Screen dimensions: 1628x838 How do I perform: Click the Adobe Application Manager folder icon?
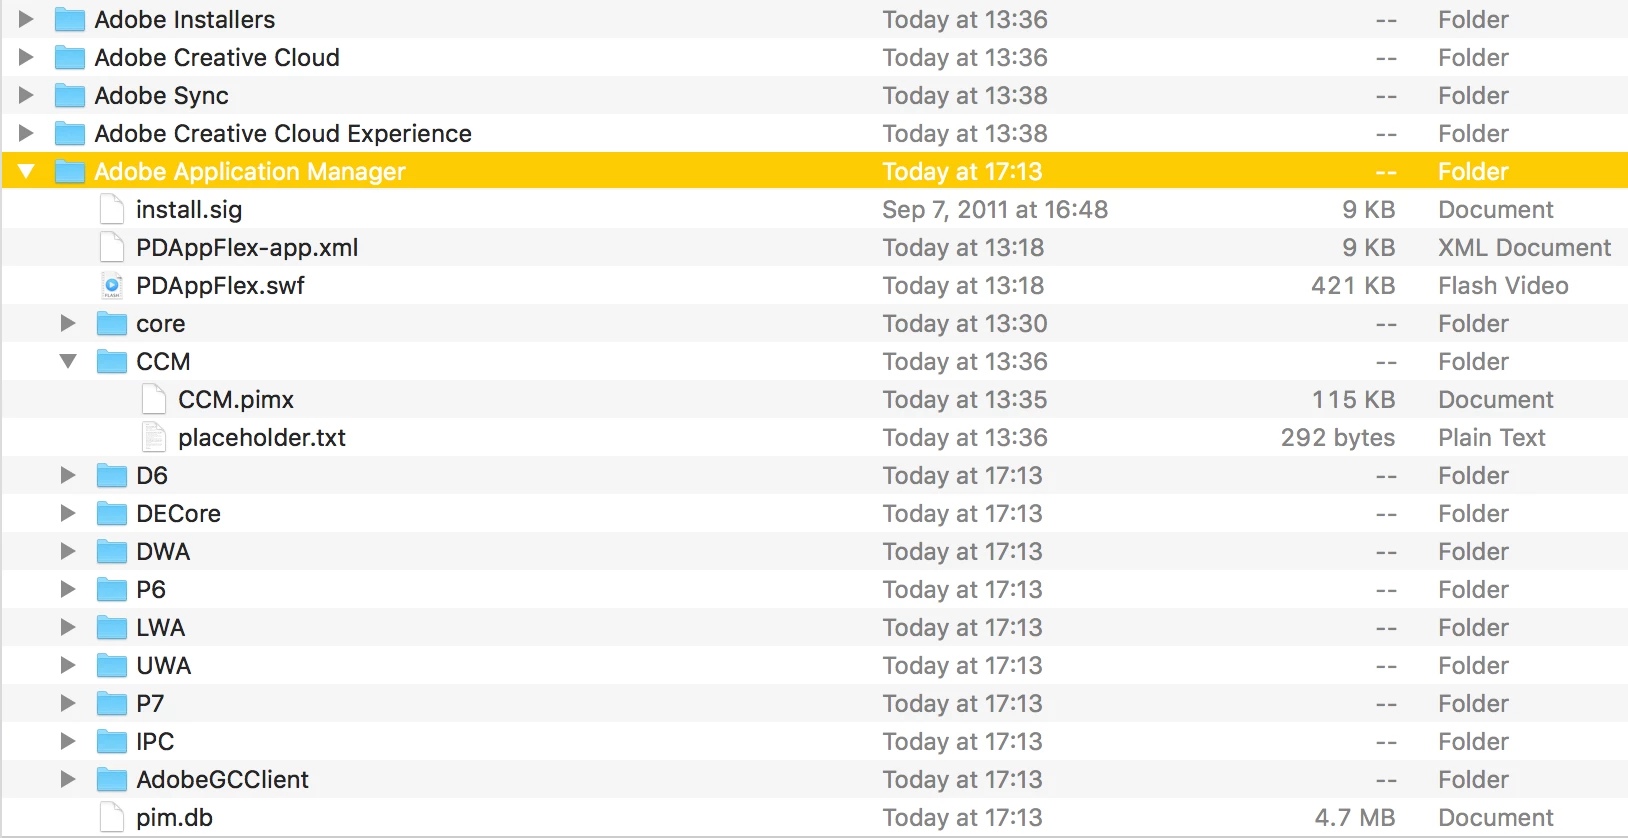coord(69,171)
